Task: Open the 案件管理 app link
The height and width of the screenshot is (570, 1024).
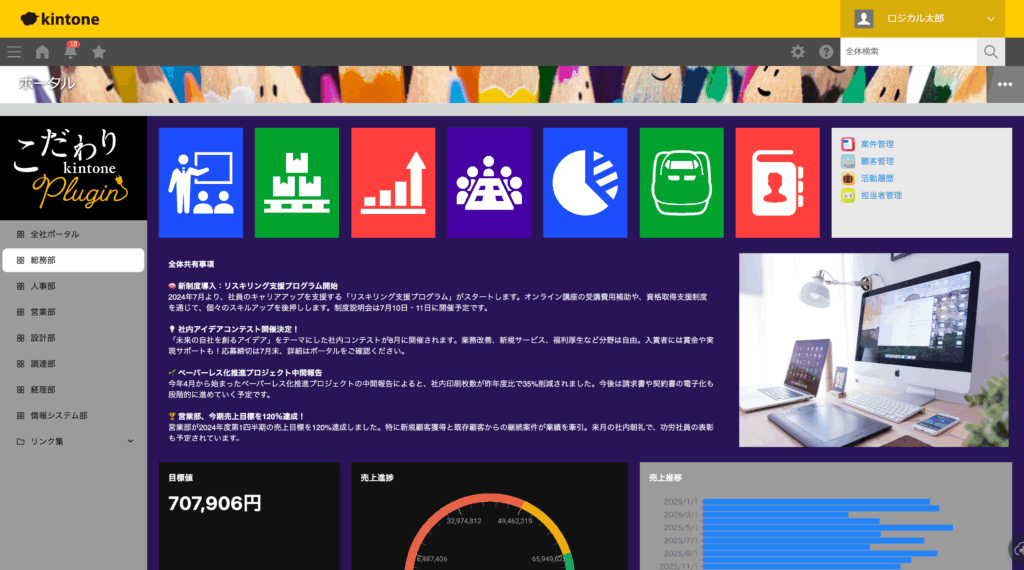Action: [877, 144]
